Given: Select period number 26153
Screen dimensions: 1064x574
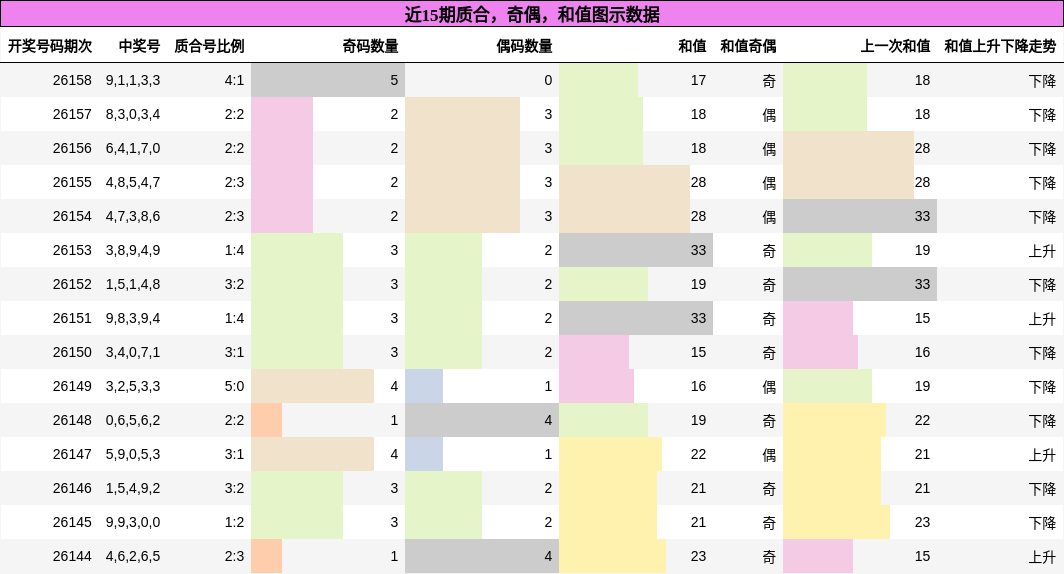Looking at the screenshot, I should coord(72,250).
